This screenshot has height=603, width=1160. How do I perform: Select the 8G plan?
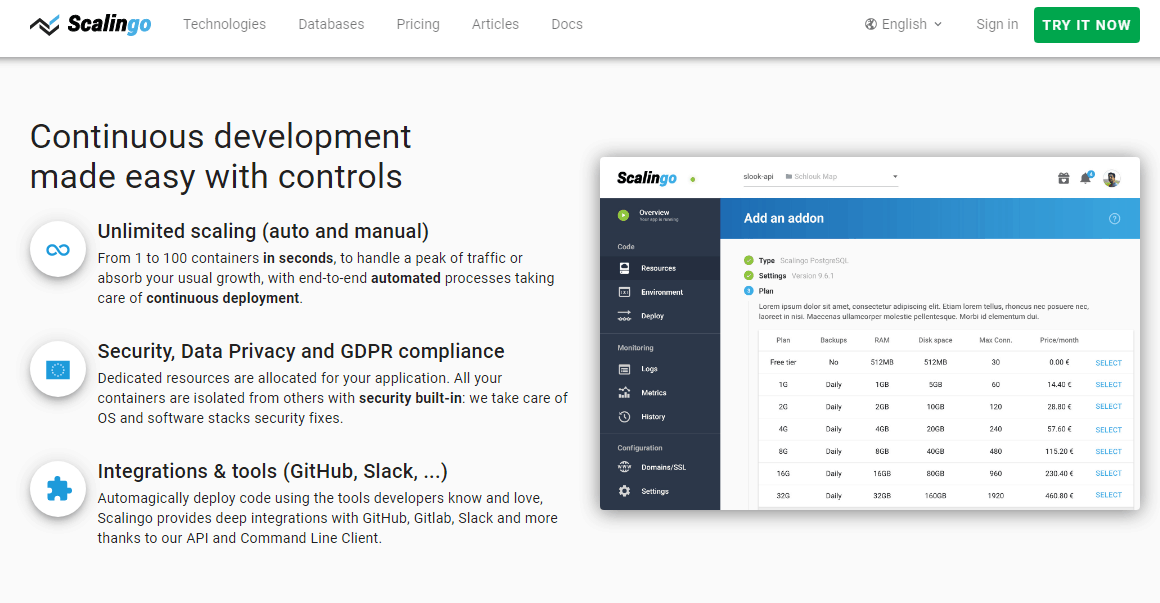point(1108,451)
